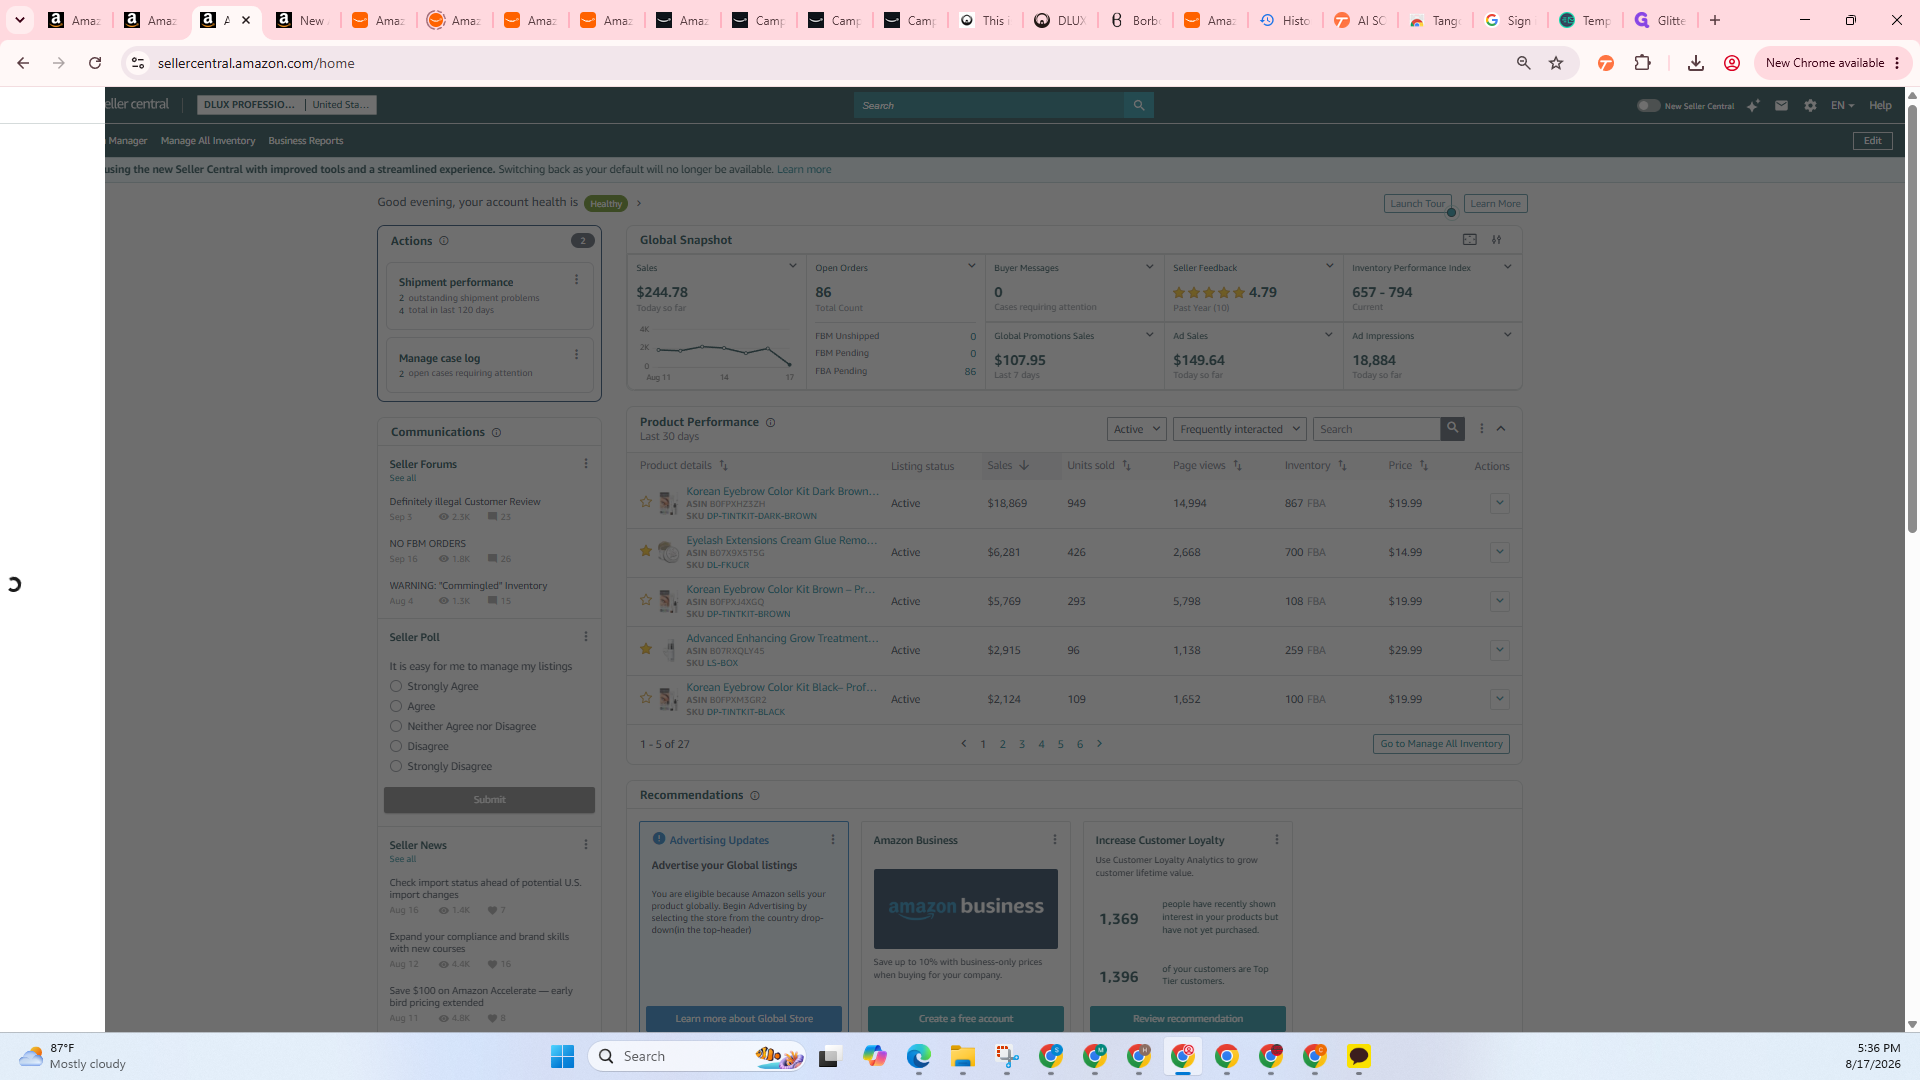
Task: Toggle favorite star for Advanced Enhancing Grow Treatment
Action: (646, 649)
